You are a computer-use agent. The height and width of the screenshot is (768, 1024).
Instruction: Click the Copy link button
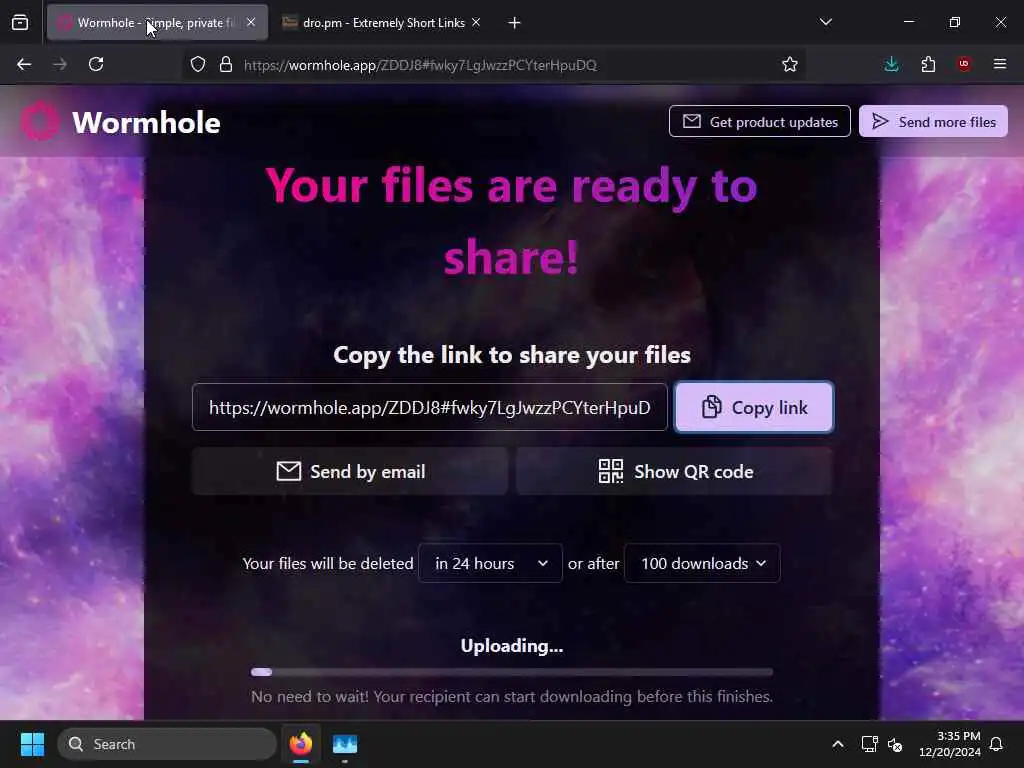coord(754,408)
